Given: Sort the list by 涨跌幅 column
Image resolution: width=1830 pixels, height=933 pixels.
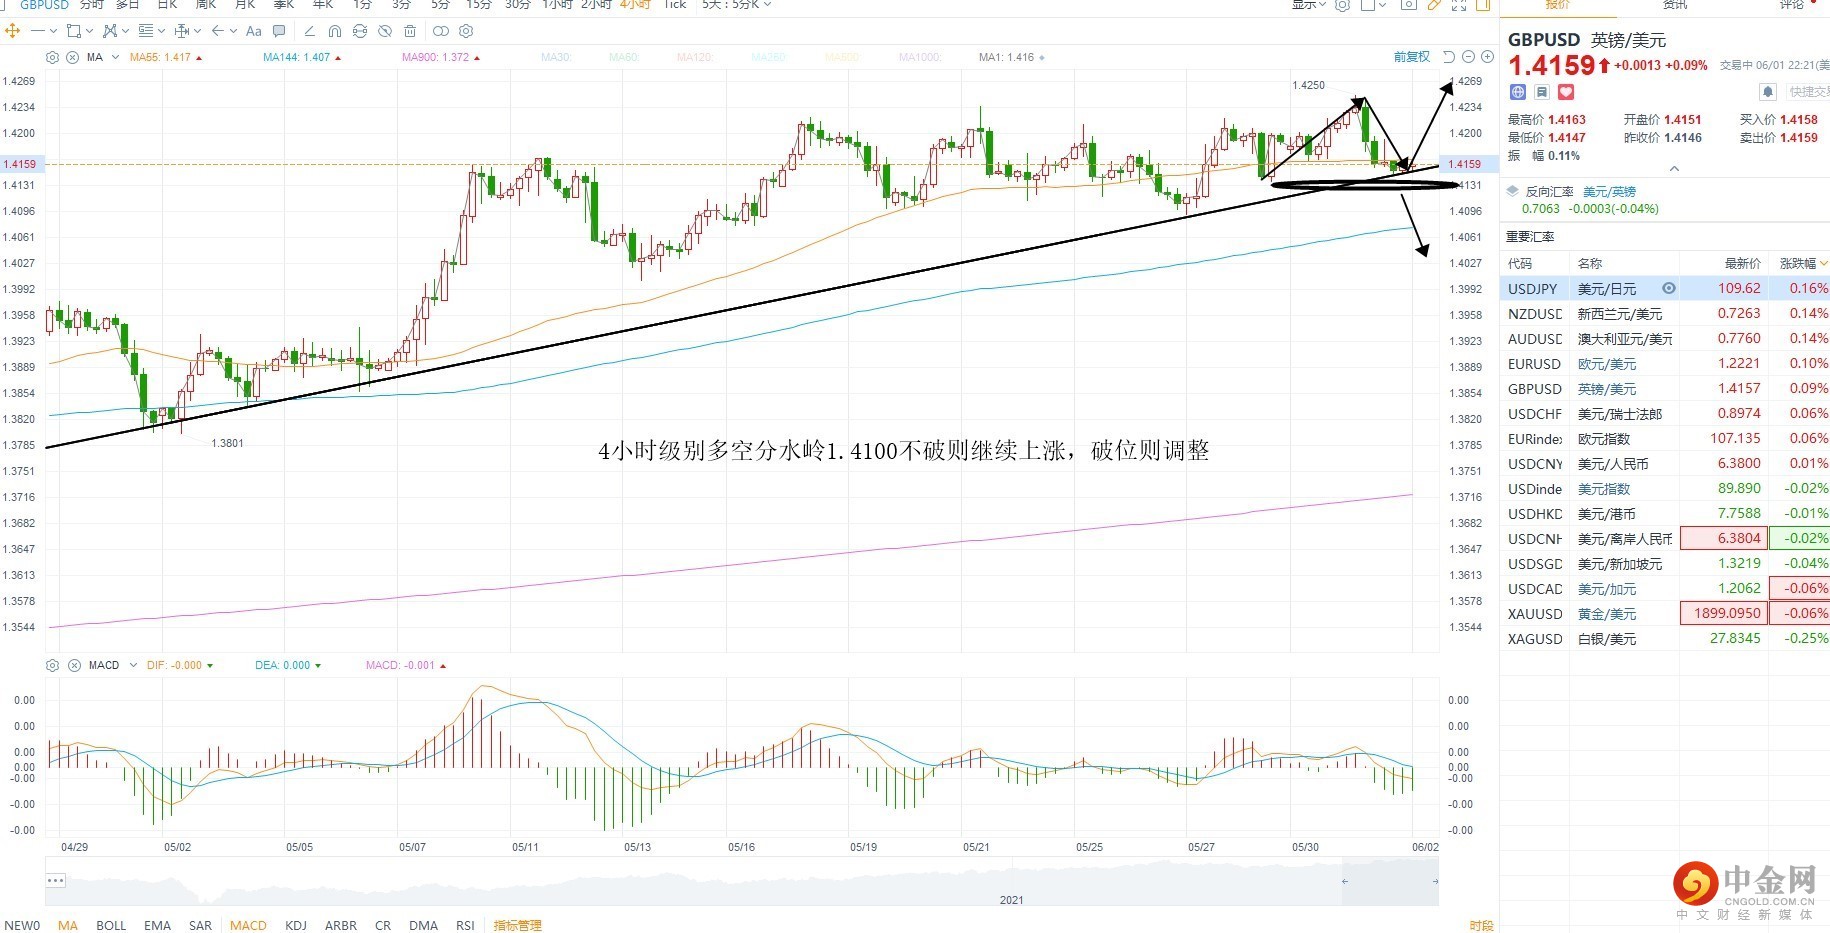Looking at the screenshot, I should pos(1803,263).
